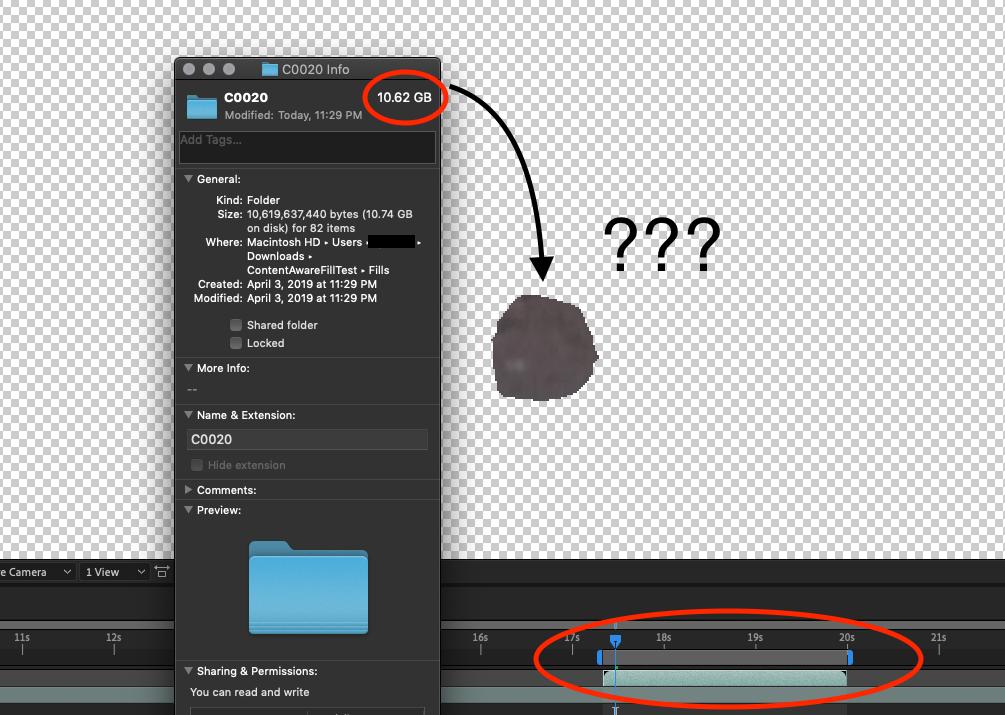The height and width of the screenshot is (715, 1005).
Task: Click the C0020 name field
Action: (x=307, y=440)
